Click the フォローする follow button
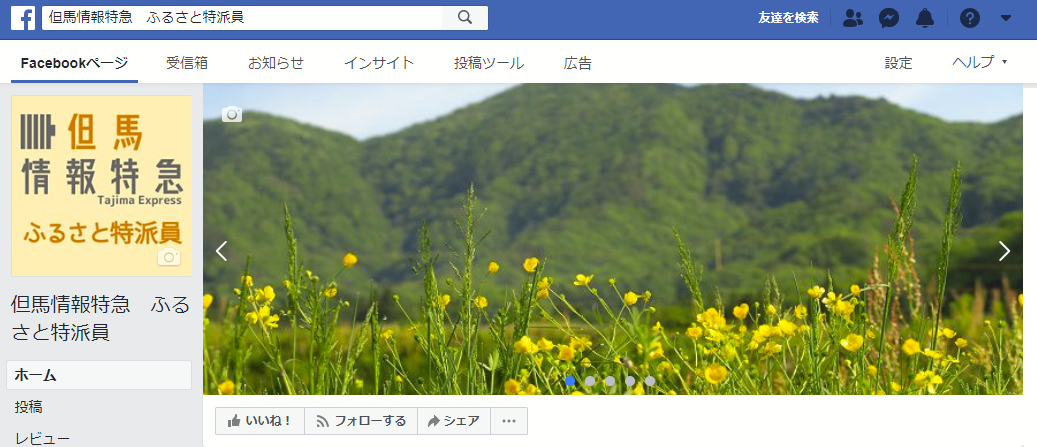This screenshot has width=1037, height=447. pyautogui.click(x=361, y=421)
